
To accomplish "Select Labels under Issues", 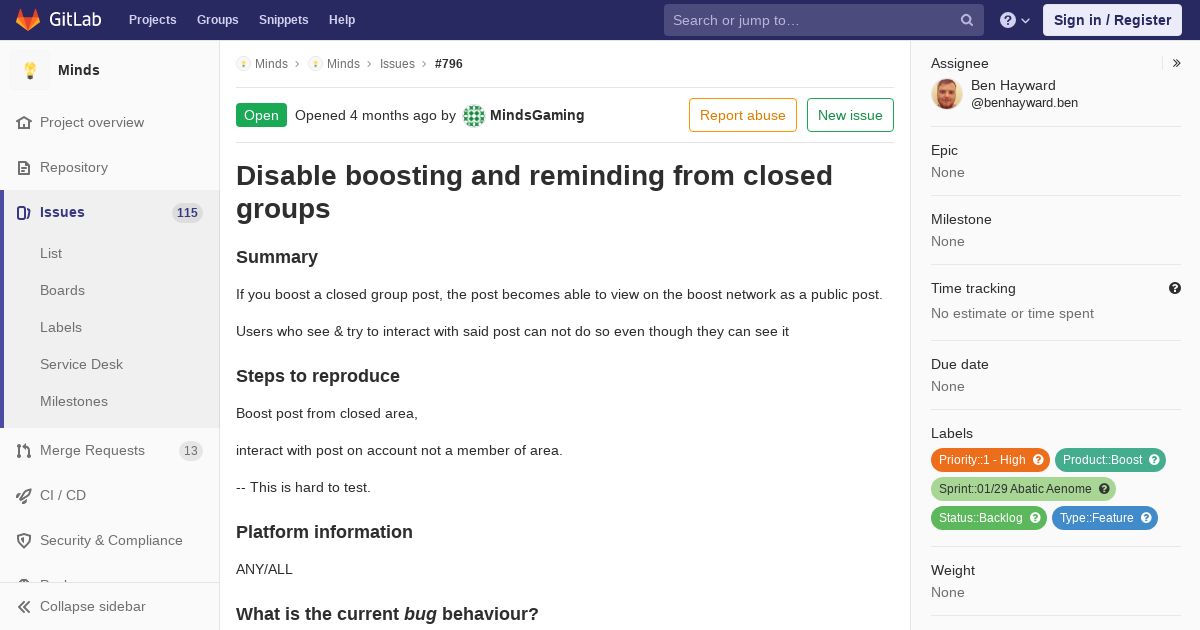I will (61, 327).
